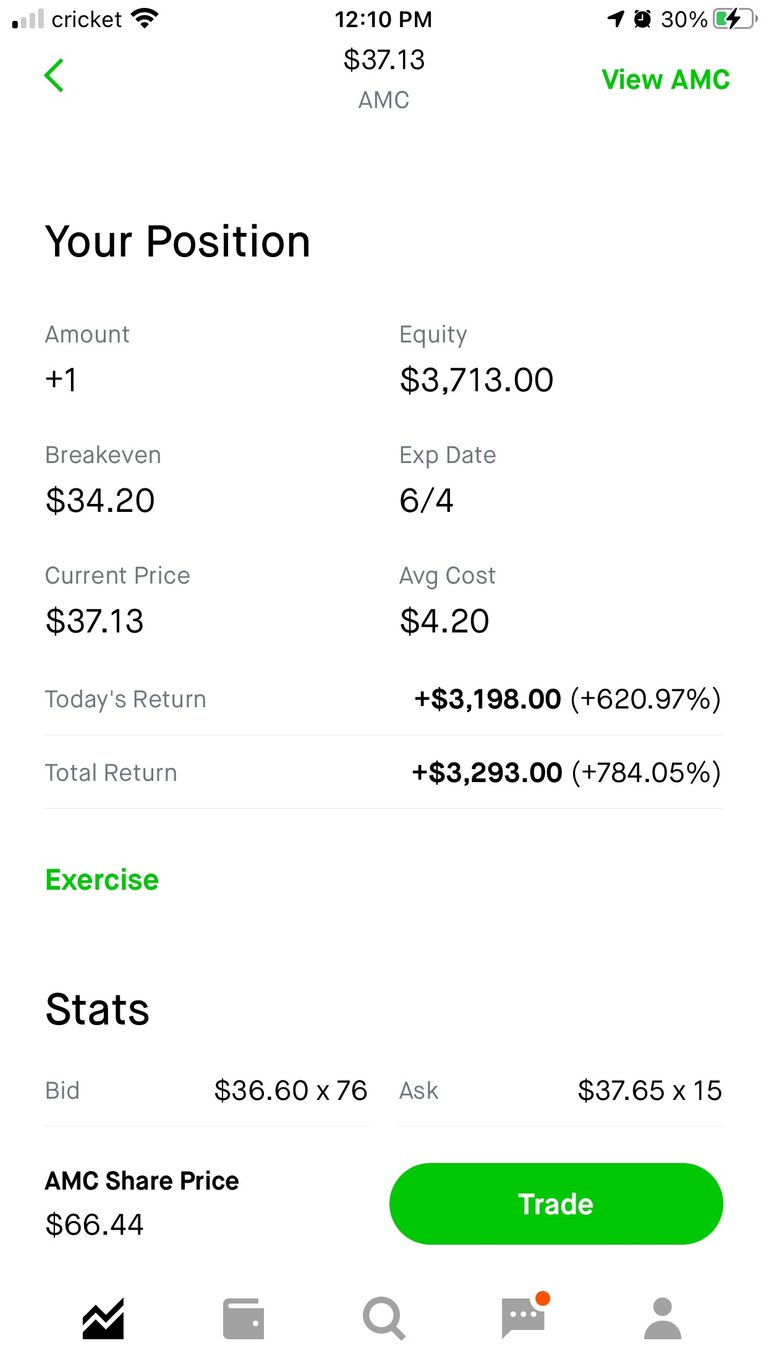768x1365 pixels.
Task: Tap the Breakeven $34.20 value
Action: click(x=100, y=500)
